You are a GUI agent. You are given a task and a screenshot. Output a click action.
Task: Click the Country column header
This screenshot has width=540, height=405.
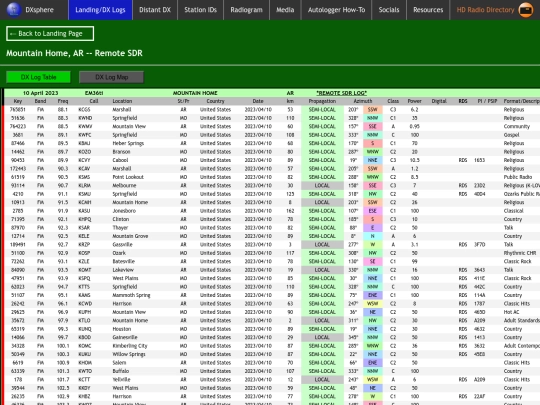pyautogui.click(x=215, y=101)
